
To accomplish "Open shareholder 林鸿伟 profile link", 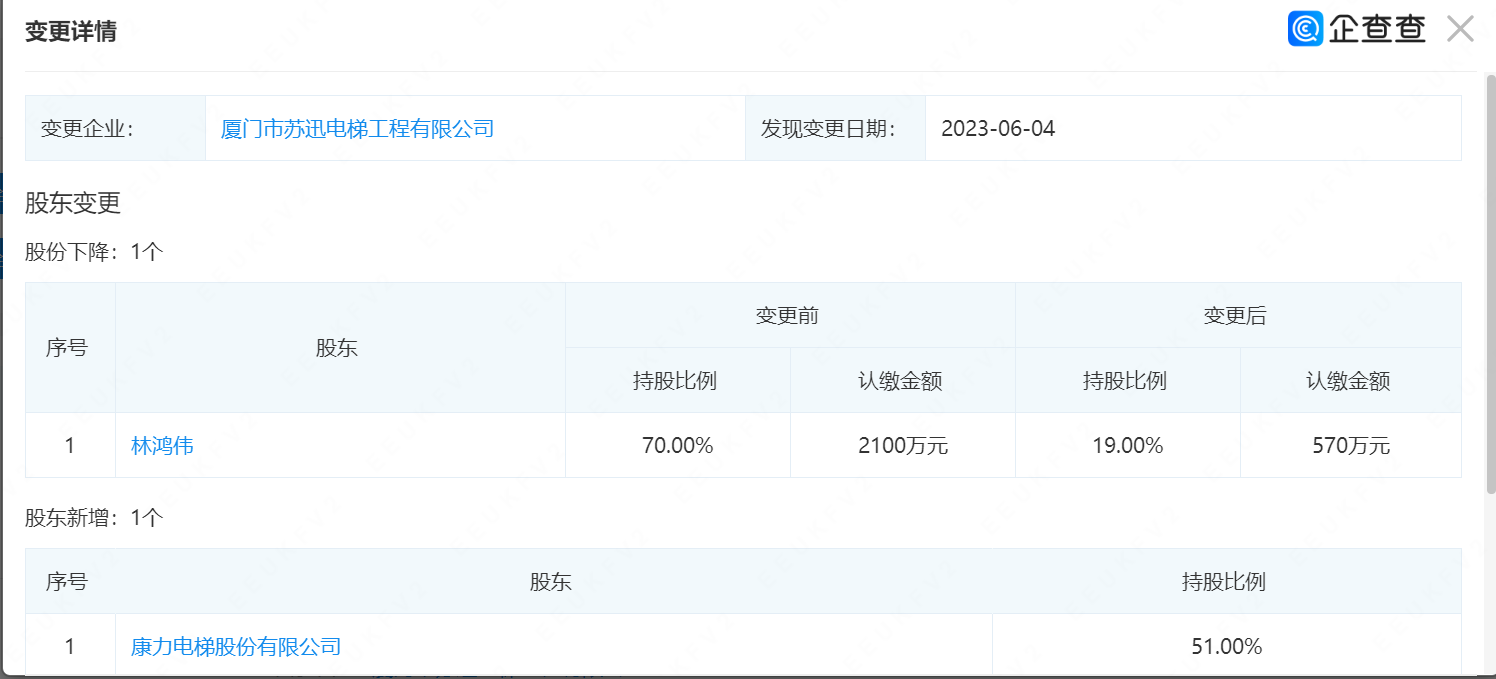I will click(162, 446).
